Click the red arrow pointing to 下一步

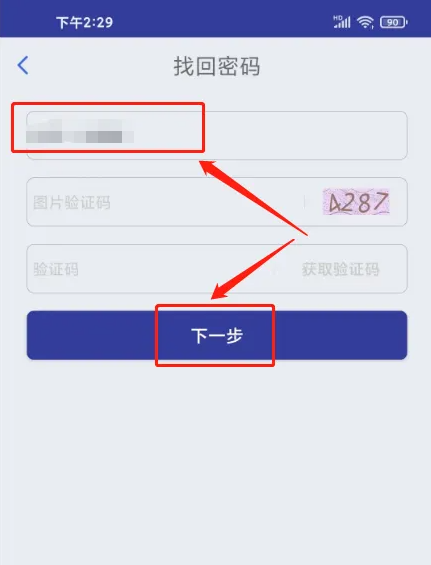coord(253,269)
